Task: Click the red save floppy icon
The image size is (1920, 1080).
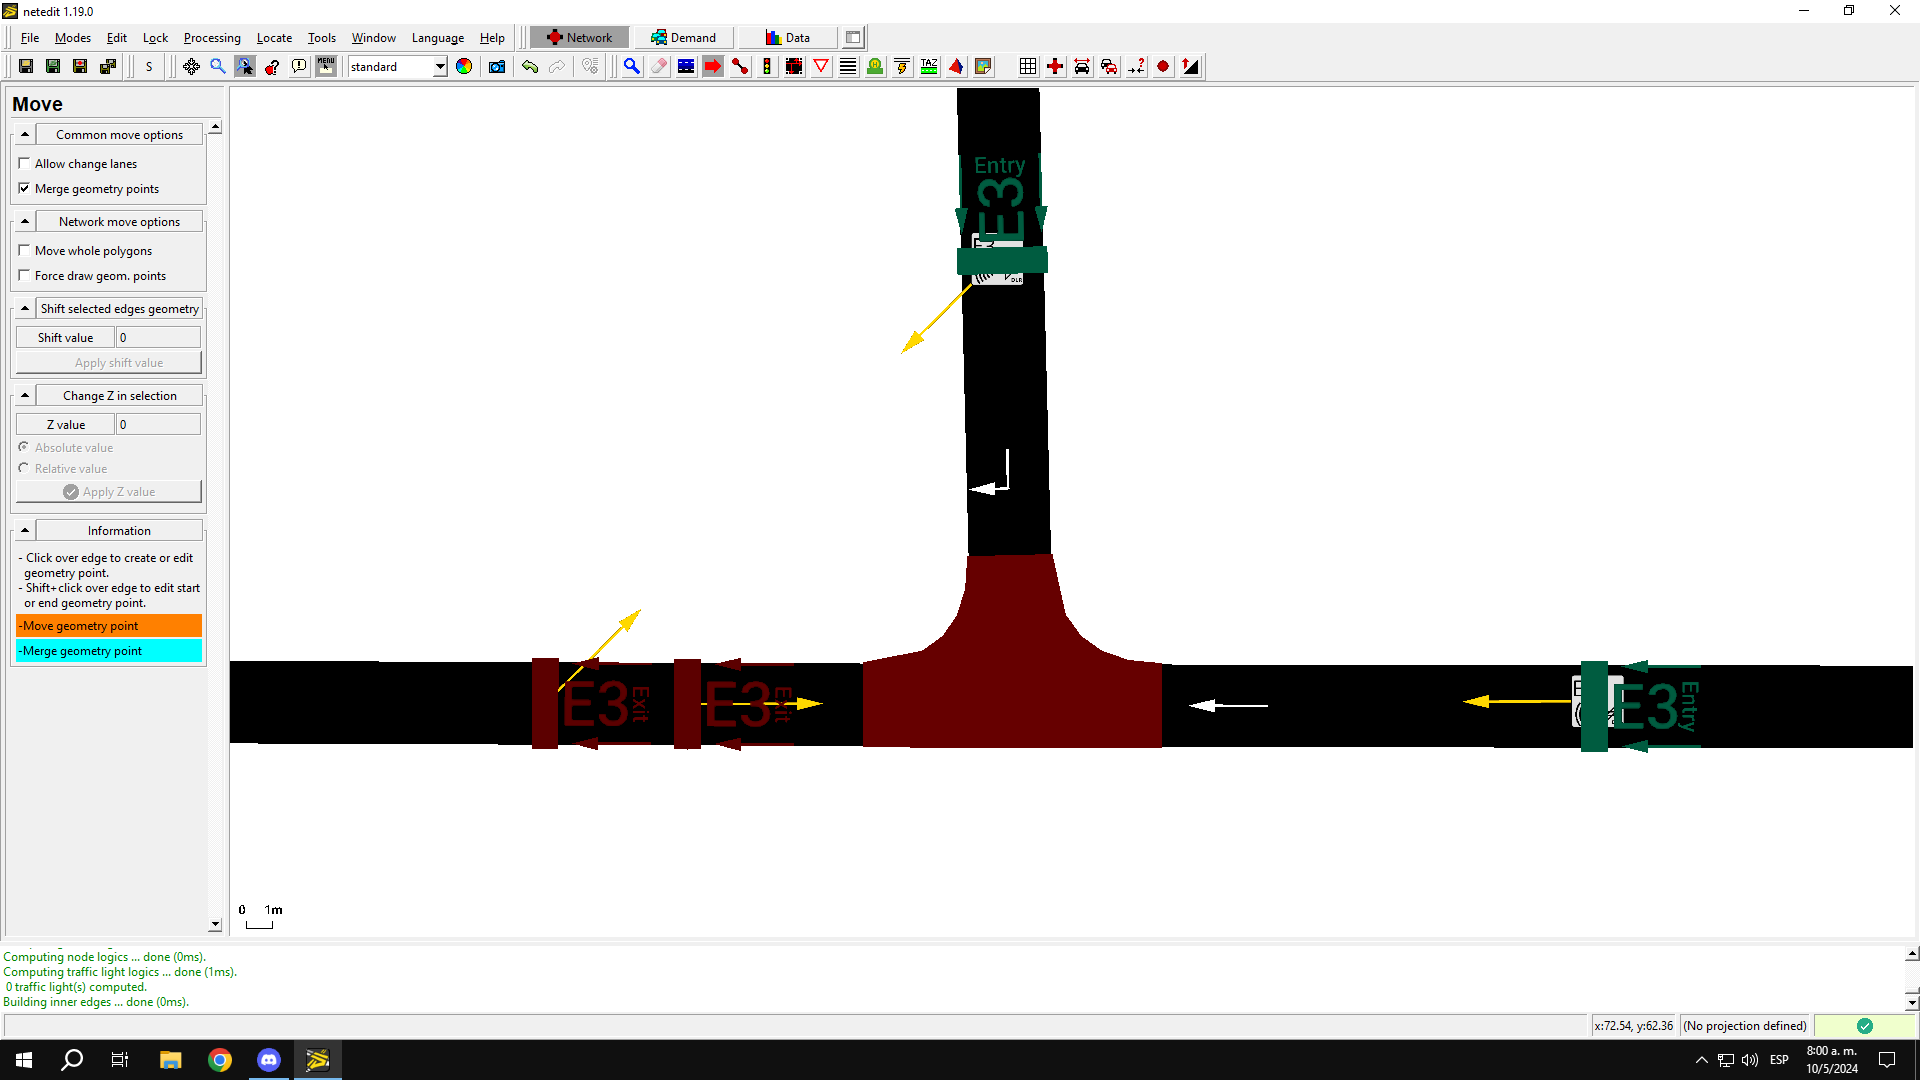Action: [80, 66]
